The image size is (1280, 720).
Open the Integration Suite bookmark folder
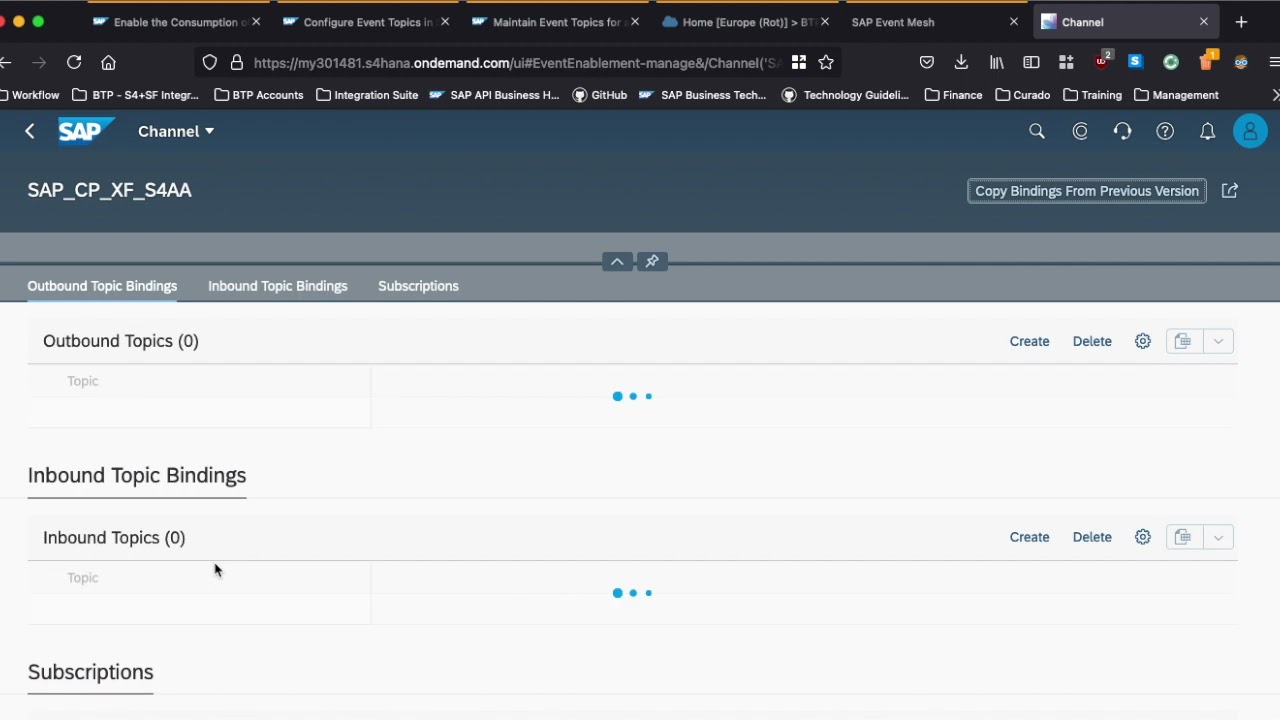coord(367,95)
